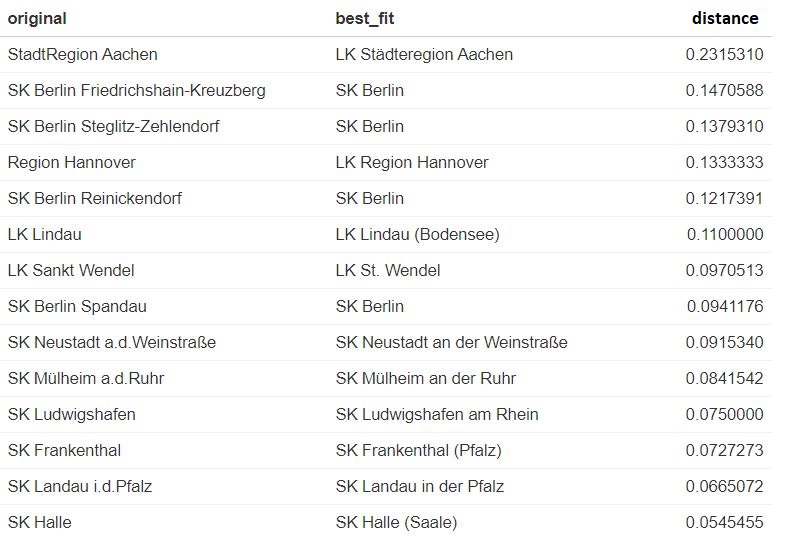Select the 'StadtRegion Aachen' cell
Screen dimensions: 786x539
[83, 54]
